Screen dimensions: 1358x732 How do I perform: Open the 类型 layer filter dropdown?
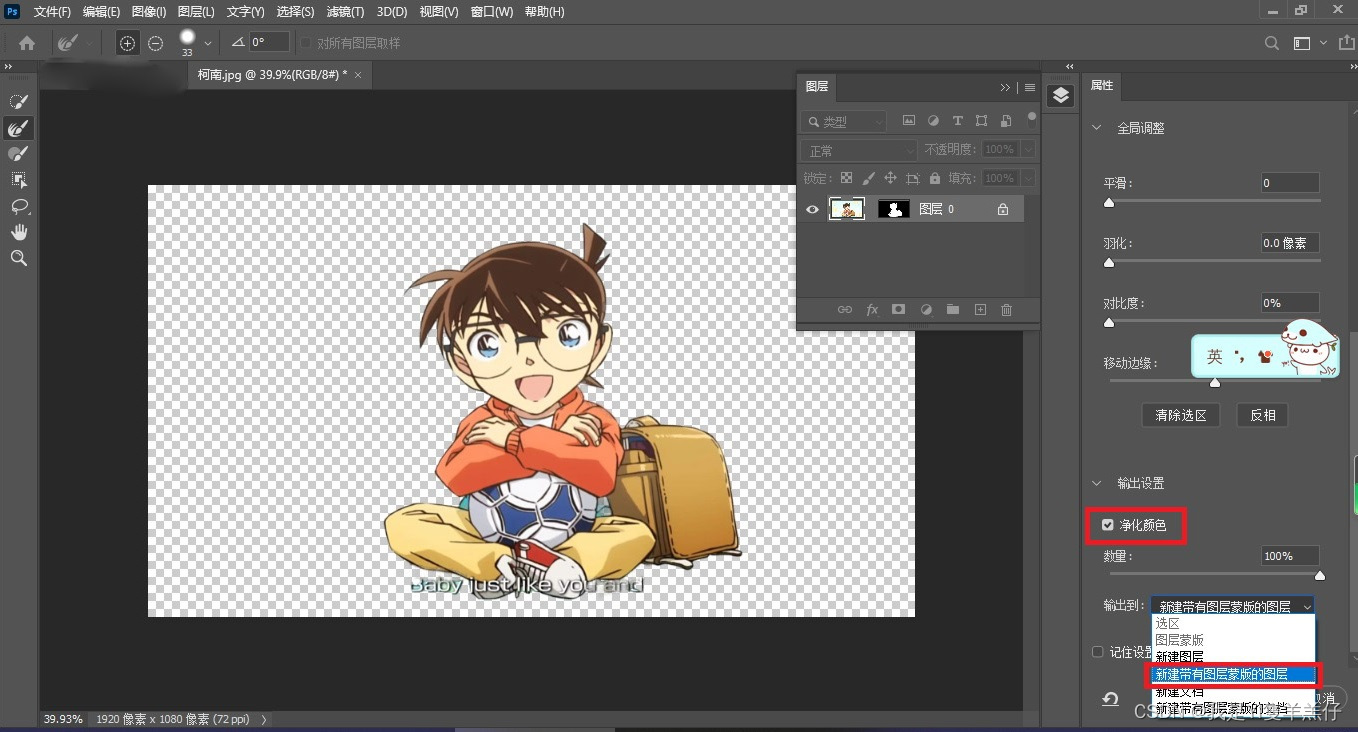(x=844, y=121)
